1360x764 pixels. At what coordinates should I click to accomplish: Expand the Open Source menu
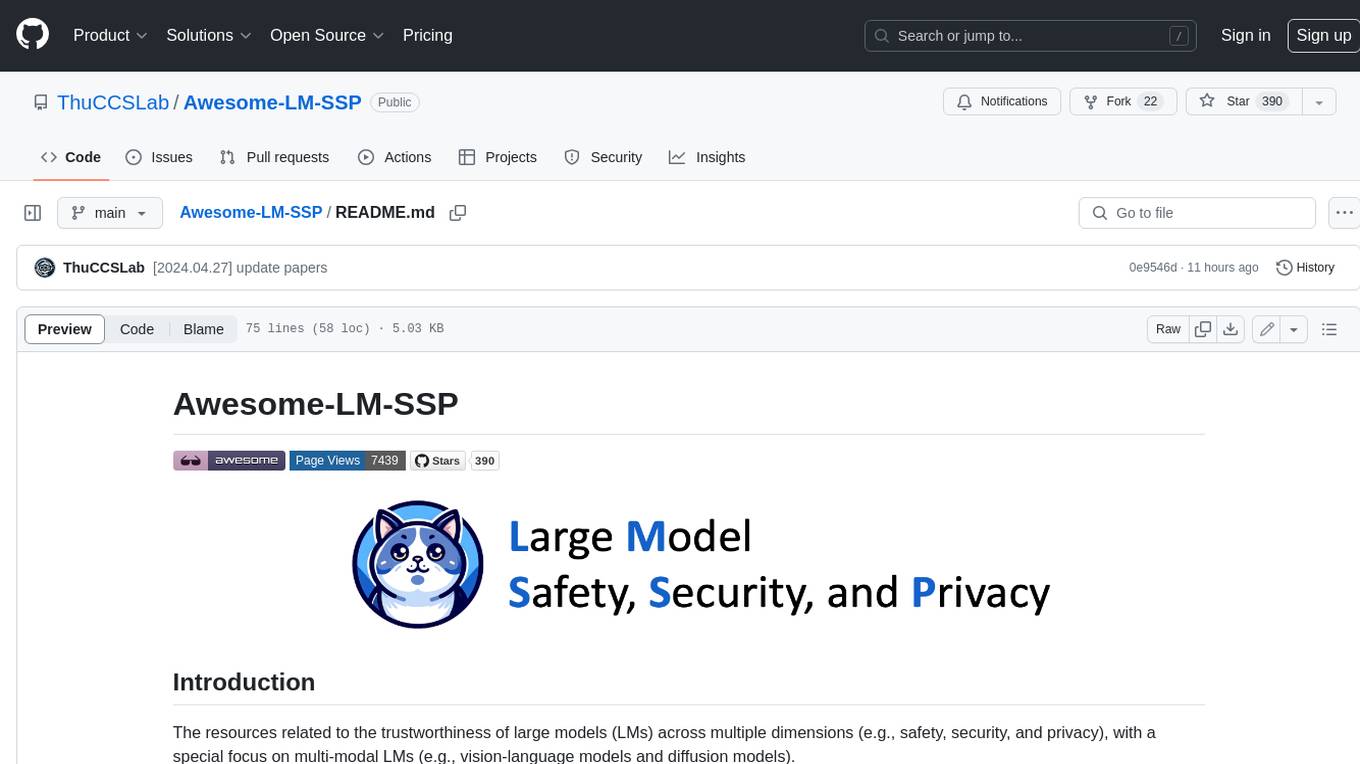[x=327, y=35]
